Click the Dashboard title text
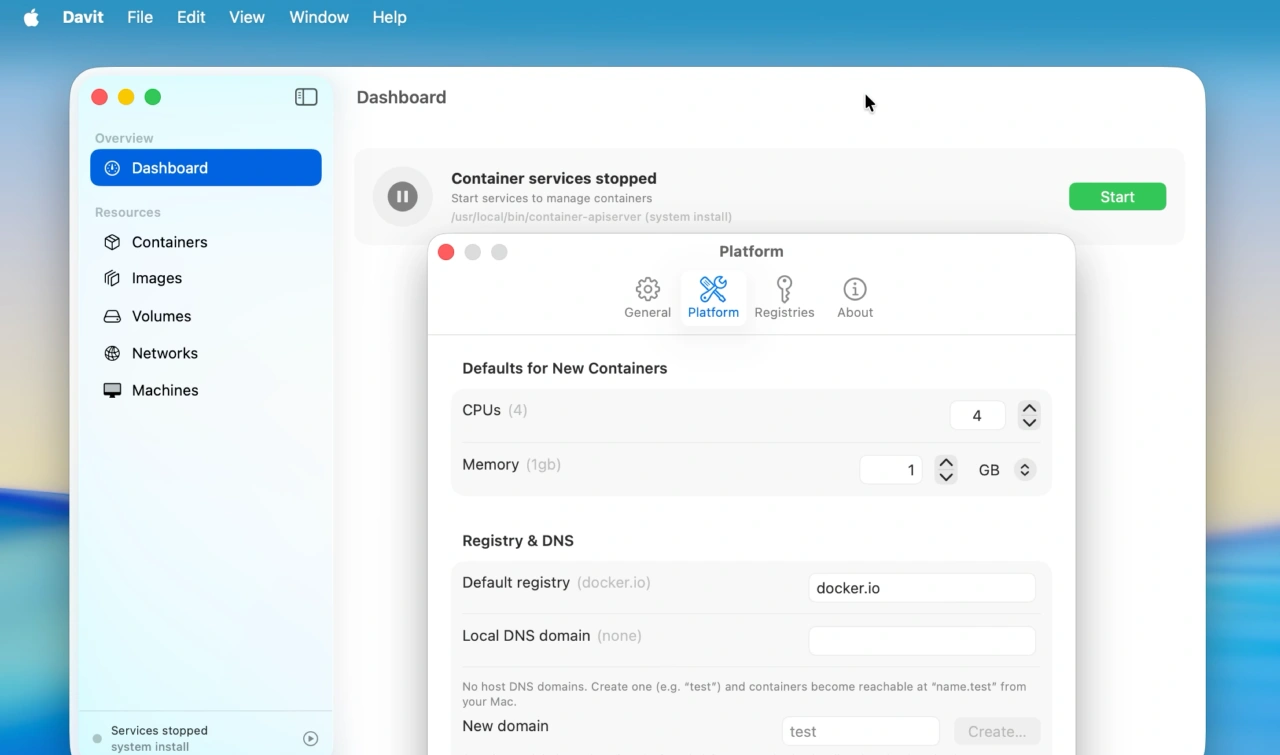Viewport: 1280px width, 755px height. [x=401, y=97]
